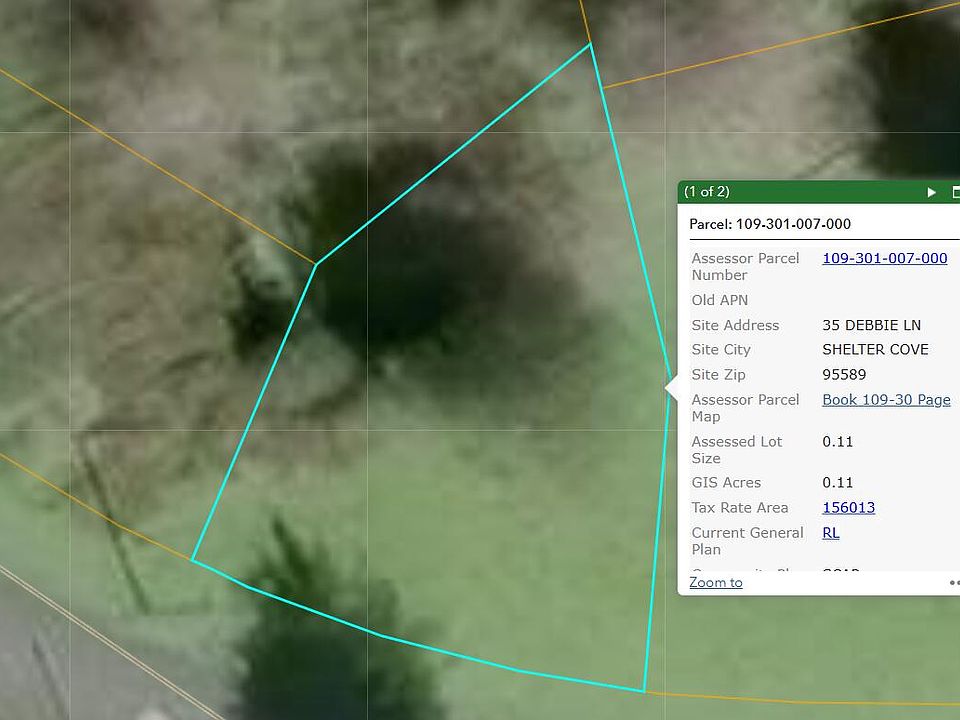Open Book 109-30 Page assessor map link
Image resolution: width=960 pixels, height=720 pixels.
[x=885, y=400]
